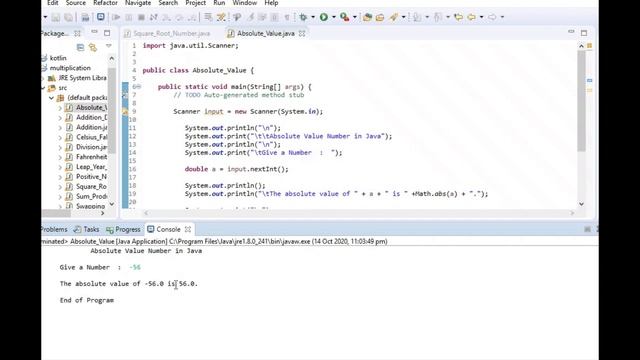This screenshot has height=360, width=640.
Task: Collapse the src folder in the tree
Action: (x=43, y=88)
